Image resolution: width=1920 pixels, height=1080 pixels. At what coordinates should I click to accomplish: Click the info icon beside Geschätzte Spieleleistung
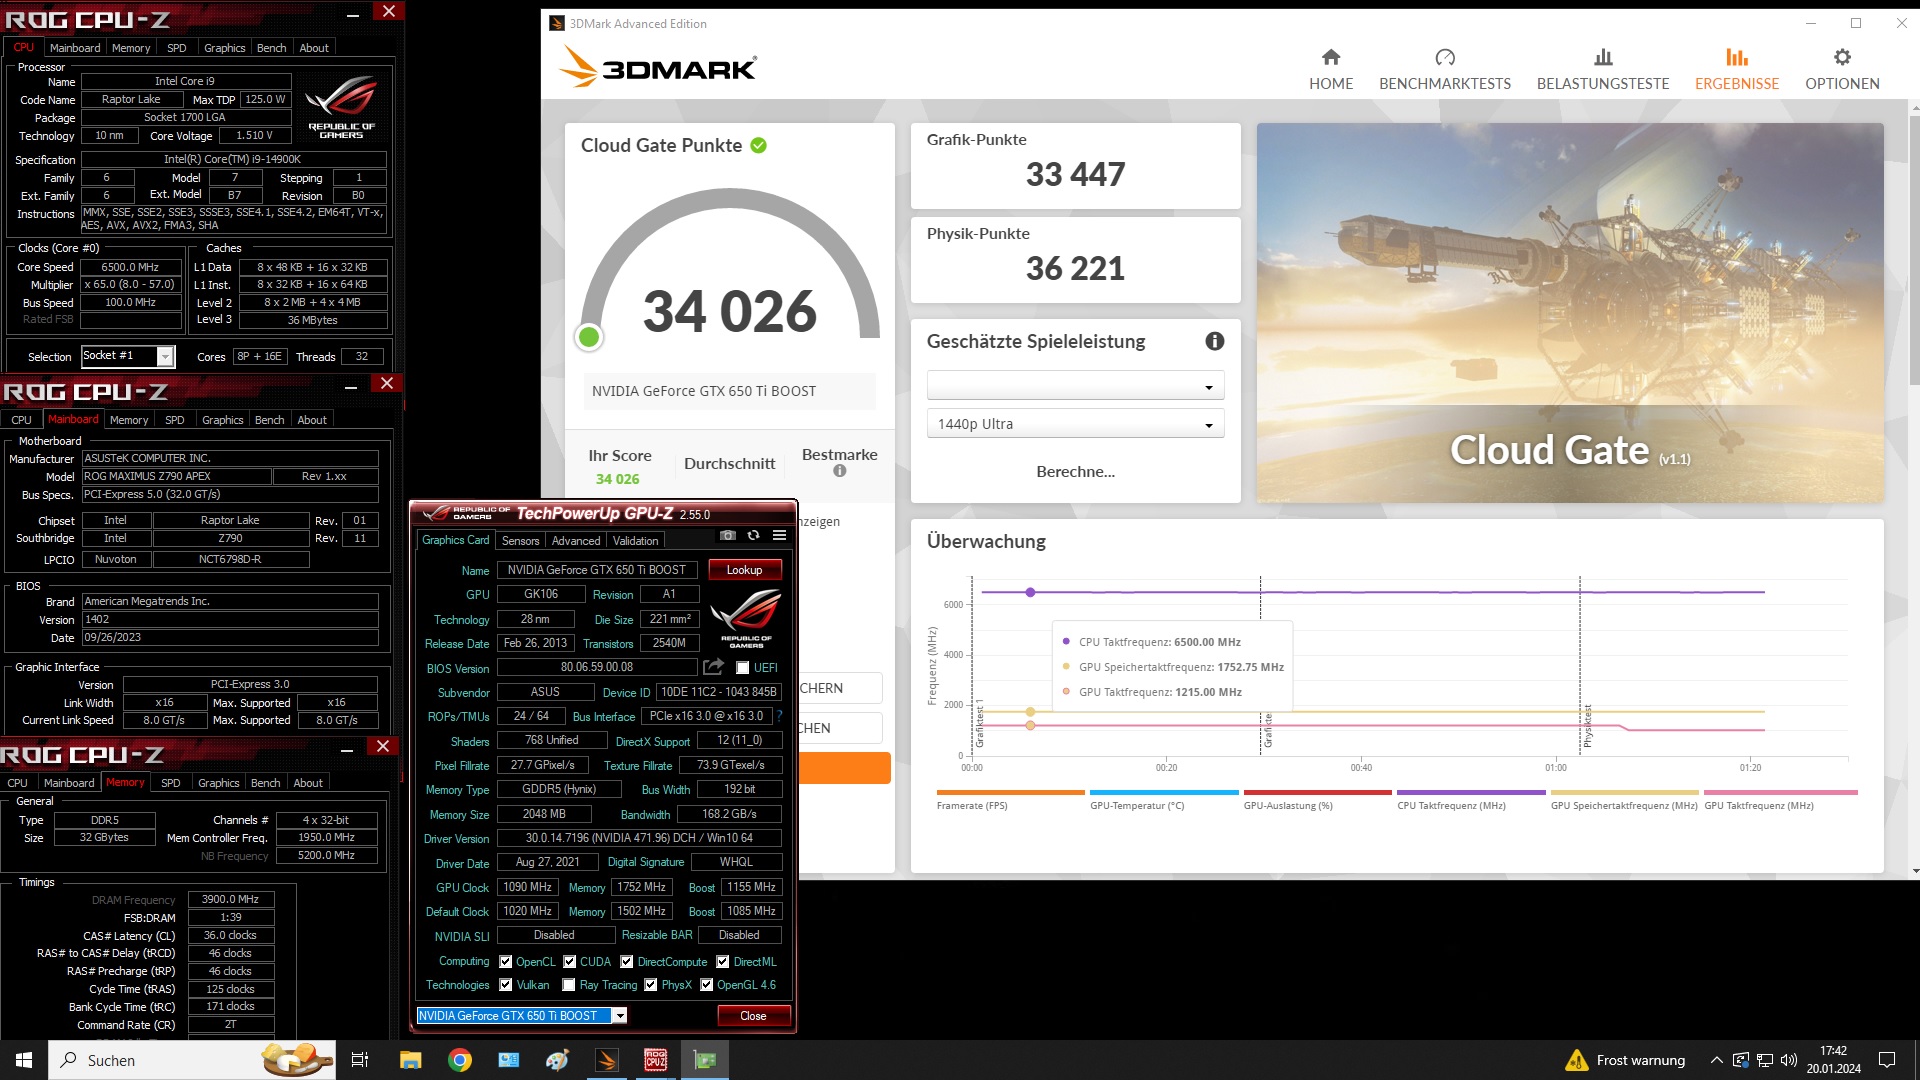(x=1214, y=341)
